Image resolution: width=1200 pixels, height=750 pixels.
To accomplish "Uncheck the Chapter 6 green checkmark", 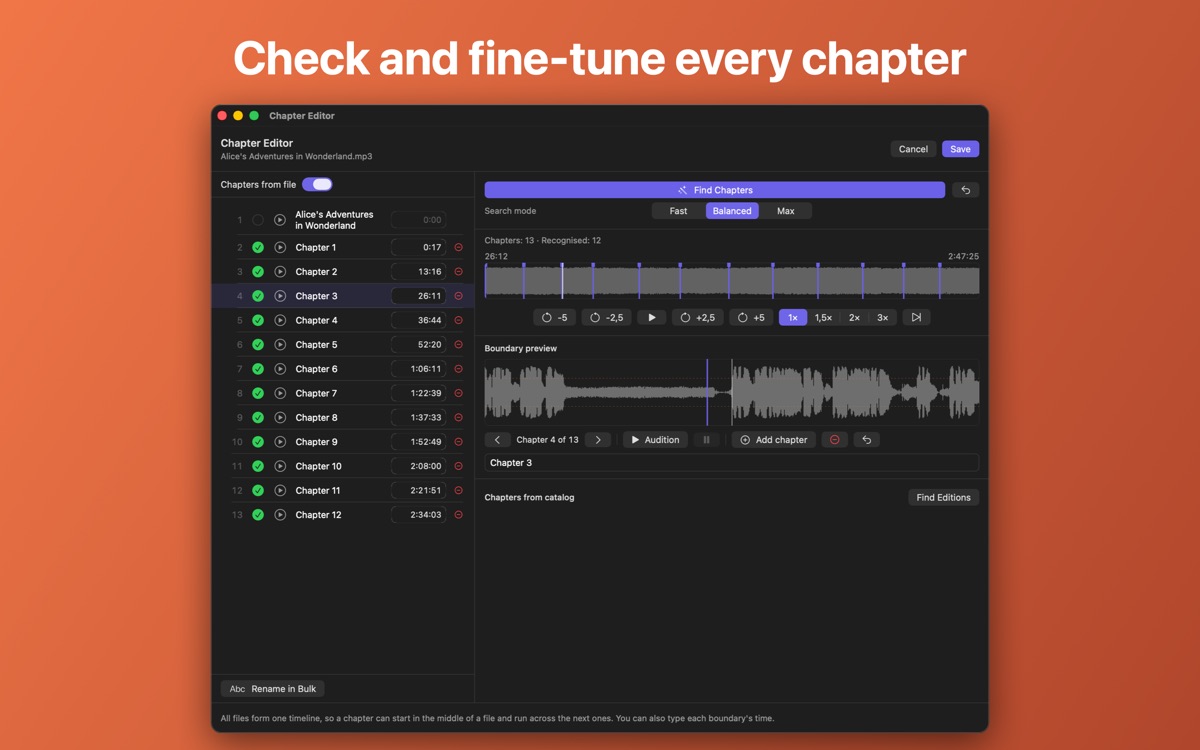I will coord(258,369).
